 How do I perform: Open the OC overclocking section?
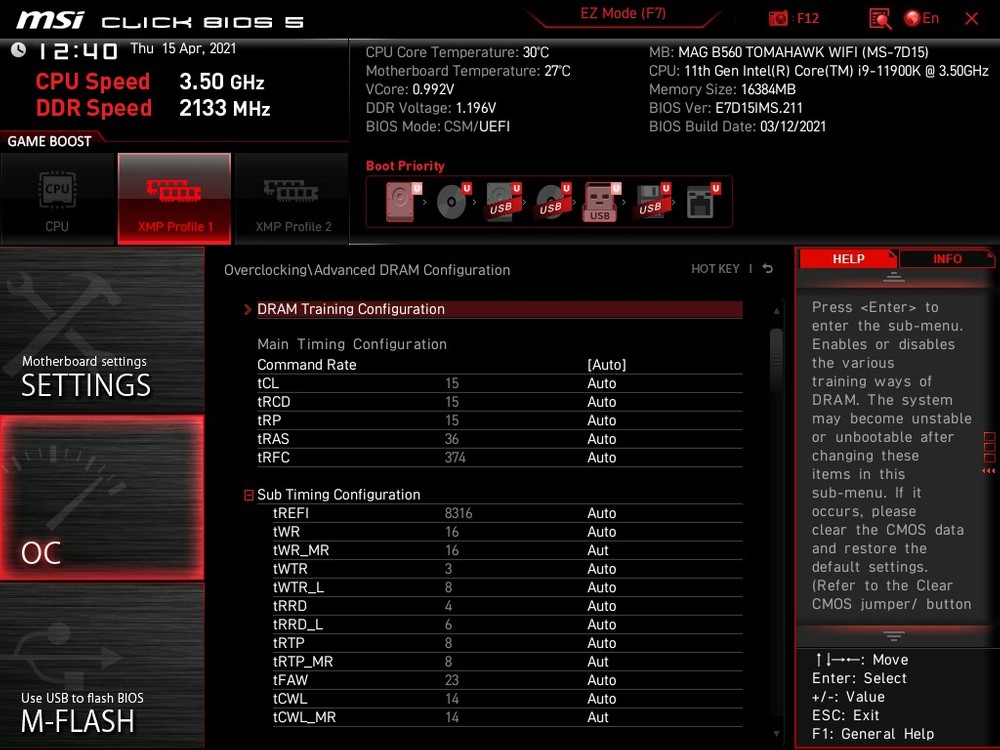pos(102,497)
